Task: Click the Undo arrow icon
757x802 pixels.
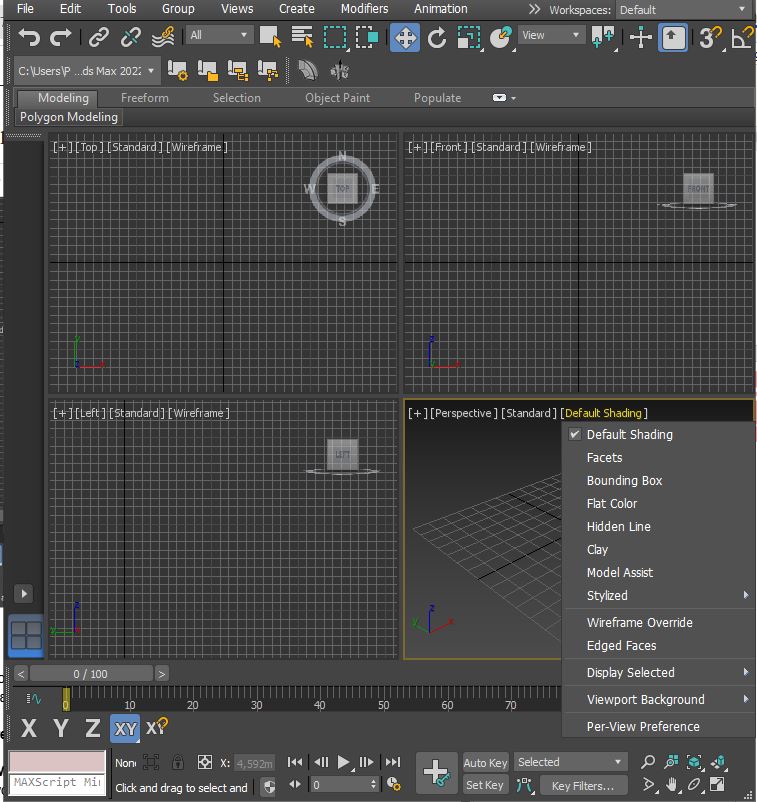Action: 29,37
